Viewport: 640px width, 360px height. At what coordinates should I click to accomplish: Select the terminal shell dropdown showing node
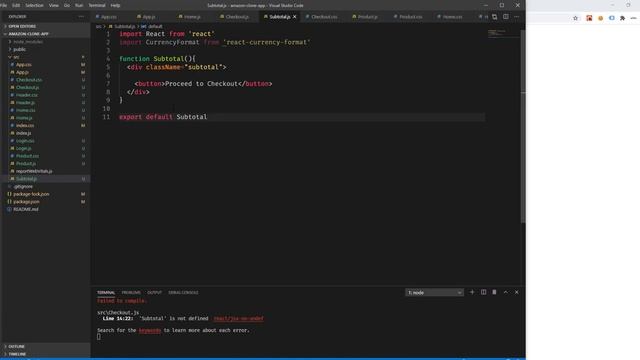434,293
